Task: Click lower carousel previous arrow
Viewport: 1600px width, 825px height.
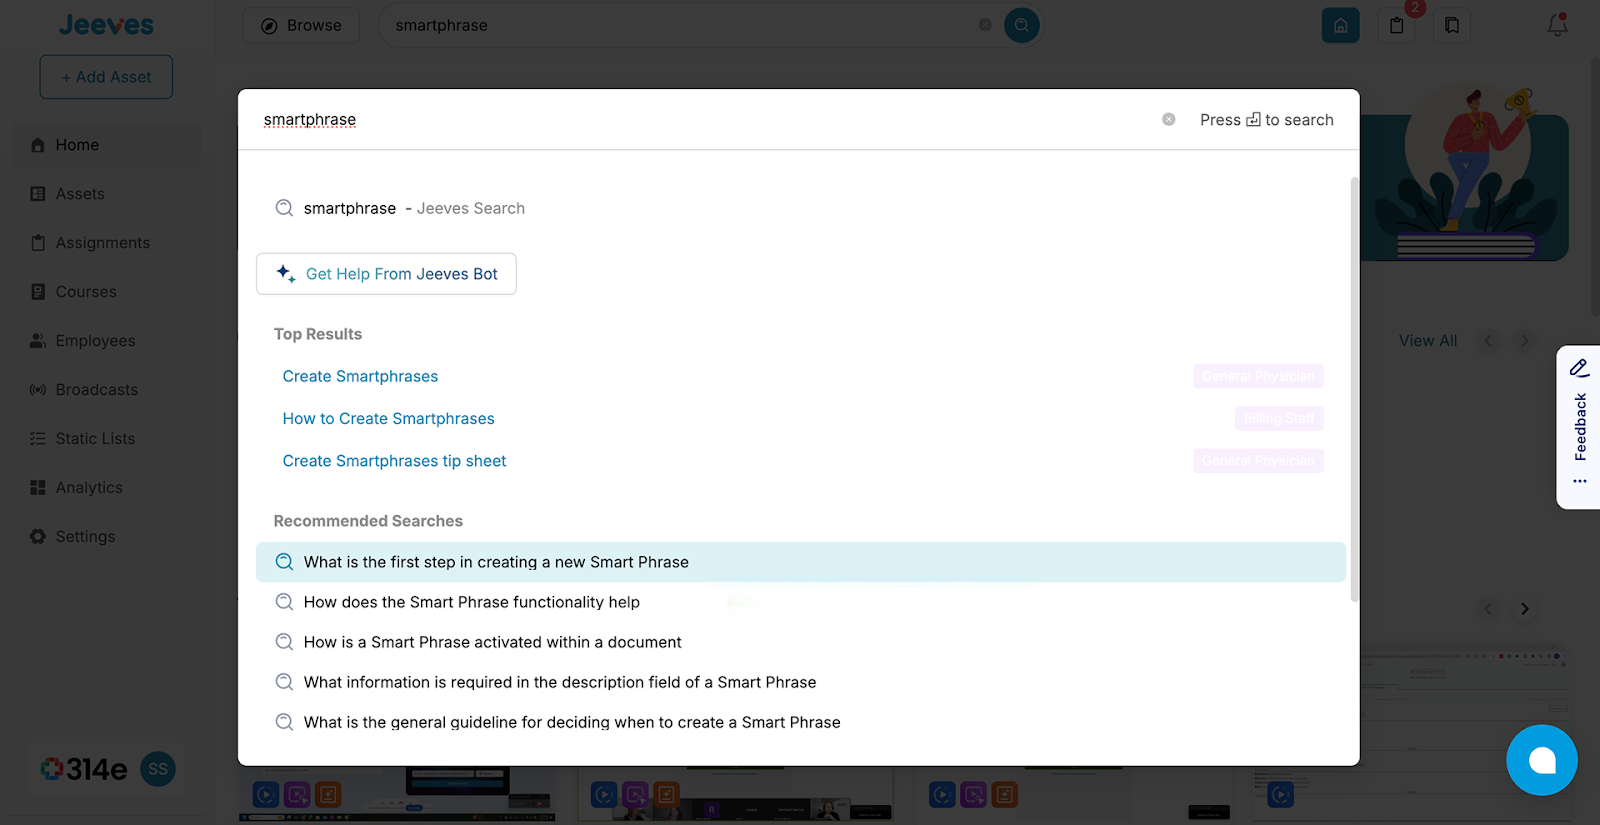Action: click(1488, 609)
